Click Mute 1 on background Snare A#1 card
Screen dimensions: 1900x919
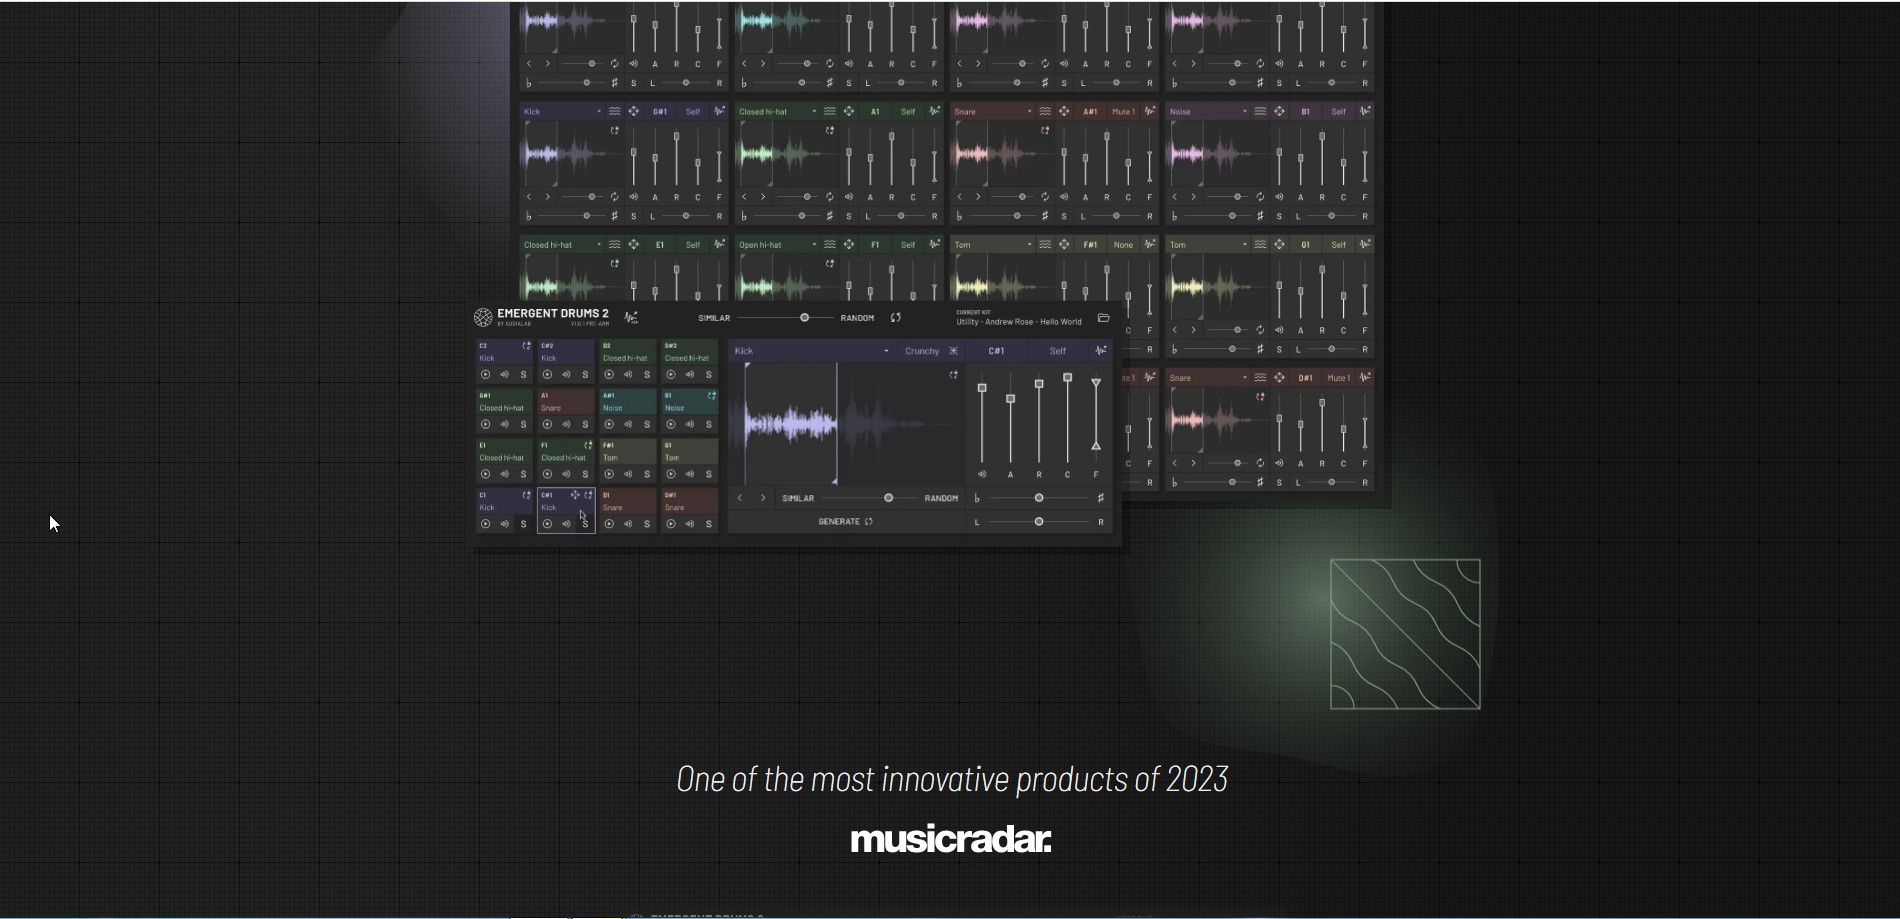pyautogui.click(x=1123, y=112)
